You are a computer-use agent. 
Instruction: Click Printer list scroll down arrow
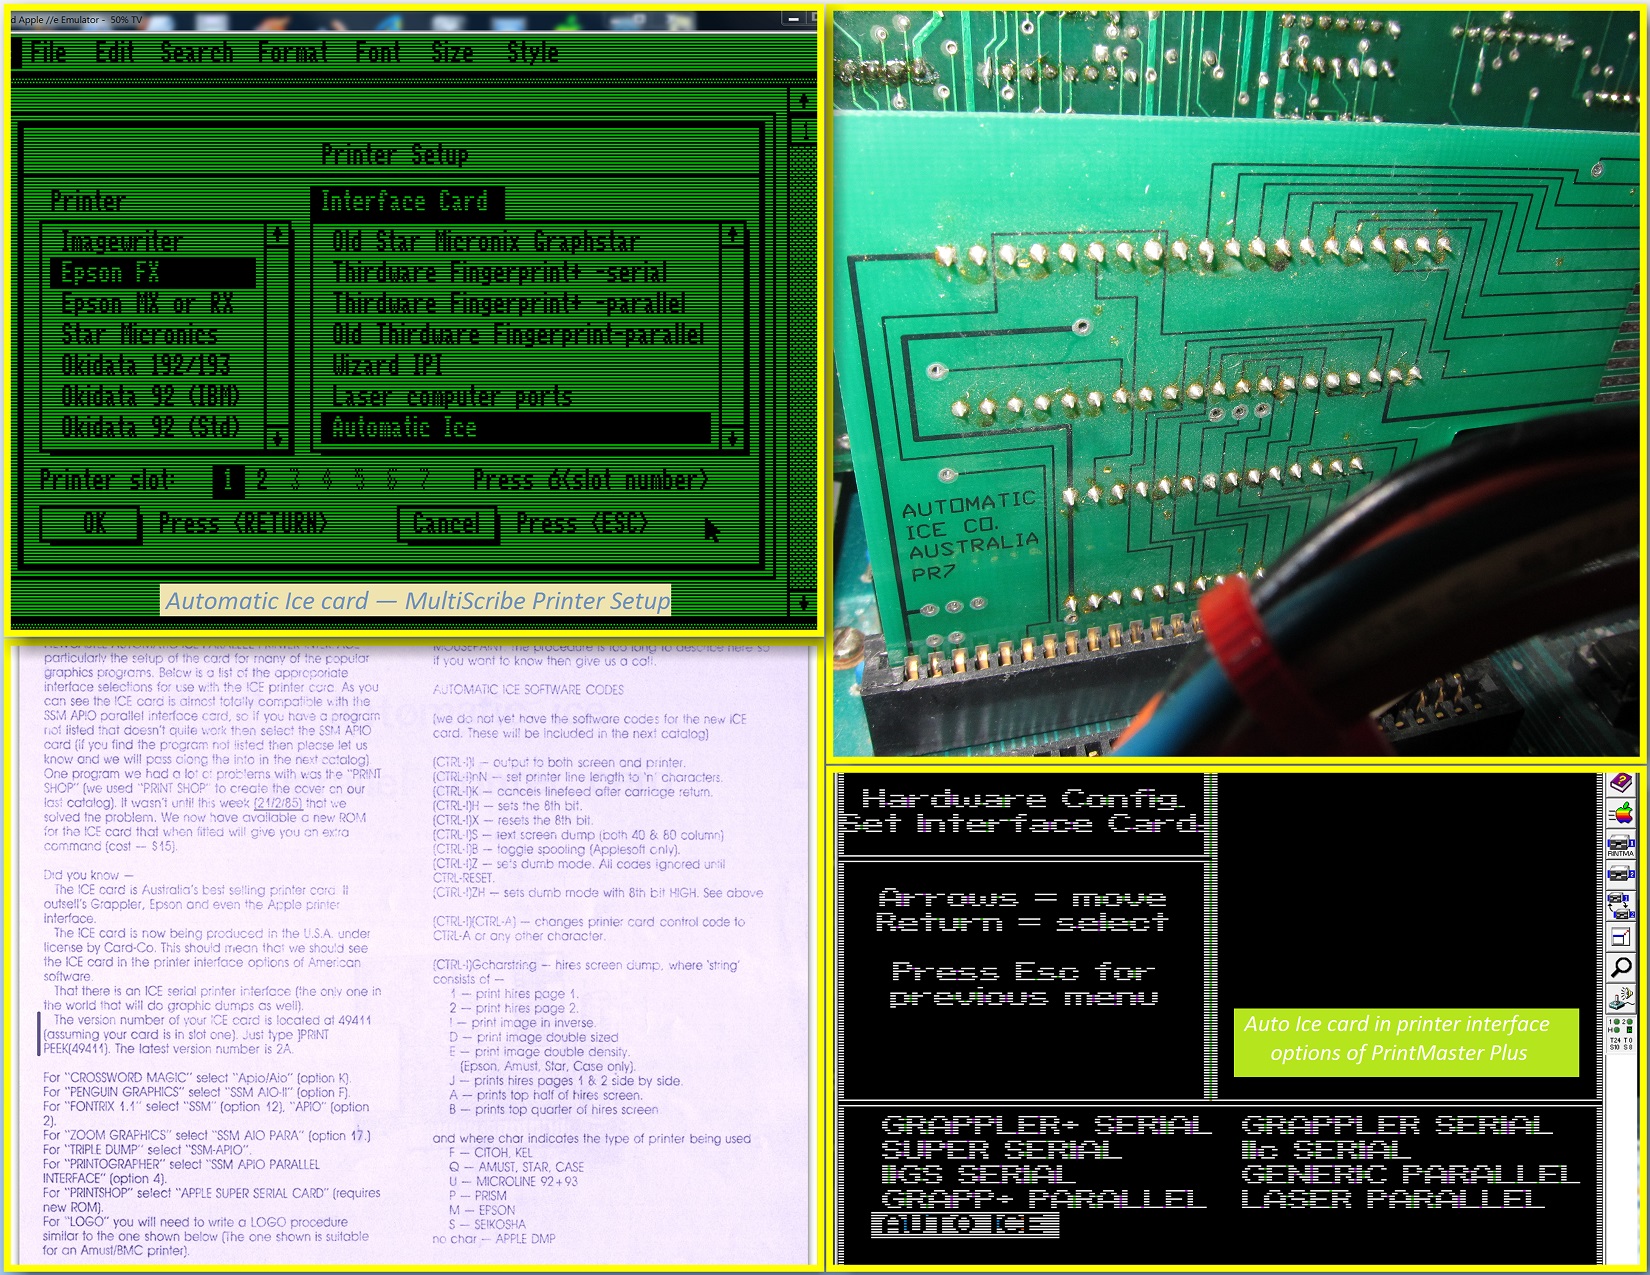[x=278, y=438]
